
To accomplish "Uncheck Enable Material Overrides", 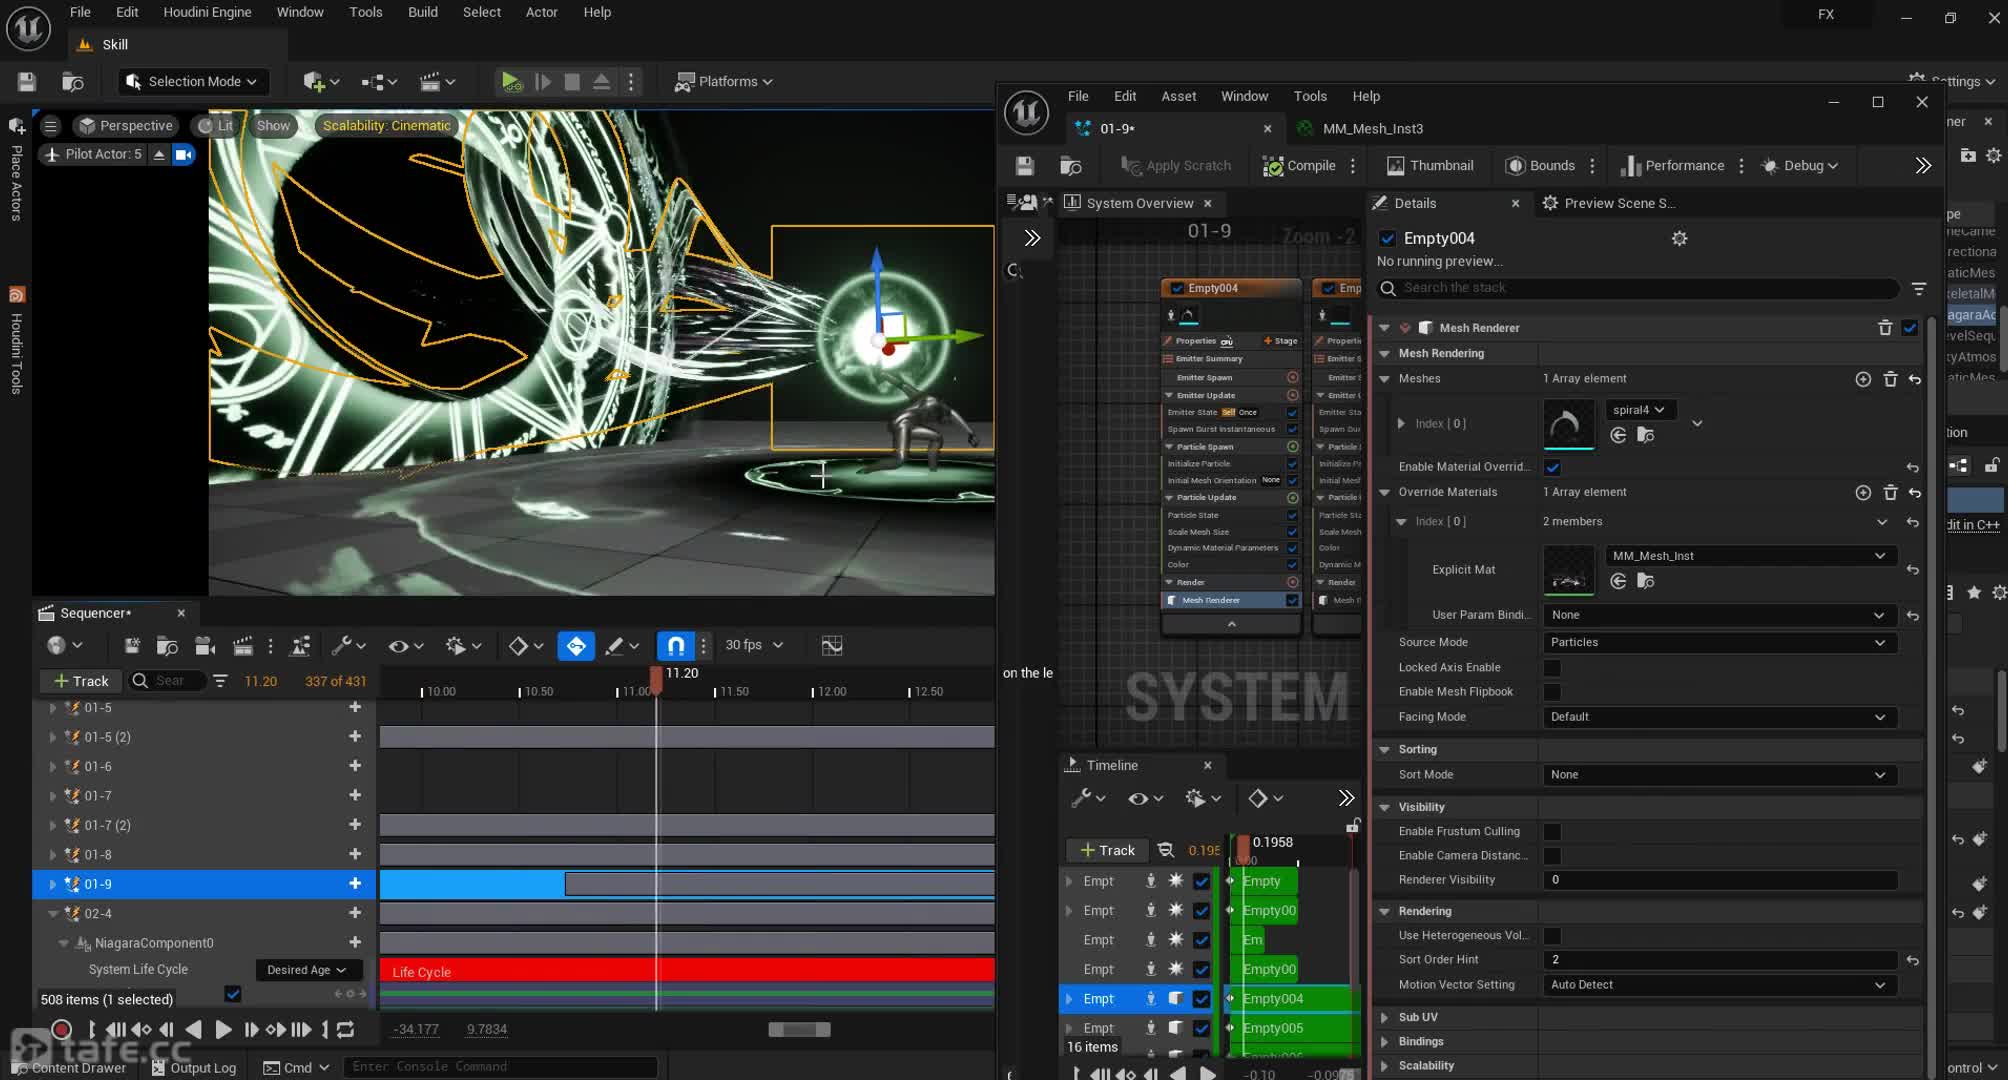I will click(1552, 467).
